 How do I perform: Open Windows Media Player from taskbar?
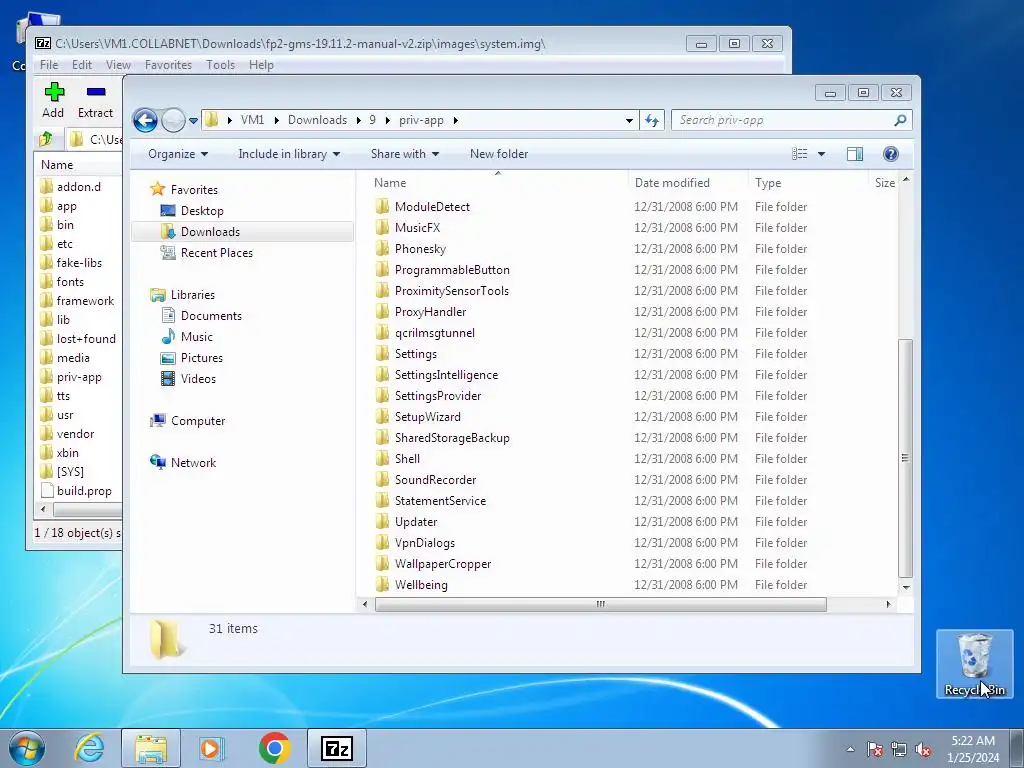pyautogui.click(x=212, y=748)
